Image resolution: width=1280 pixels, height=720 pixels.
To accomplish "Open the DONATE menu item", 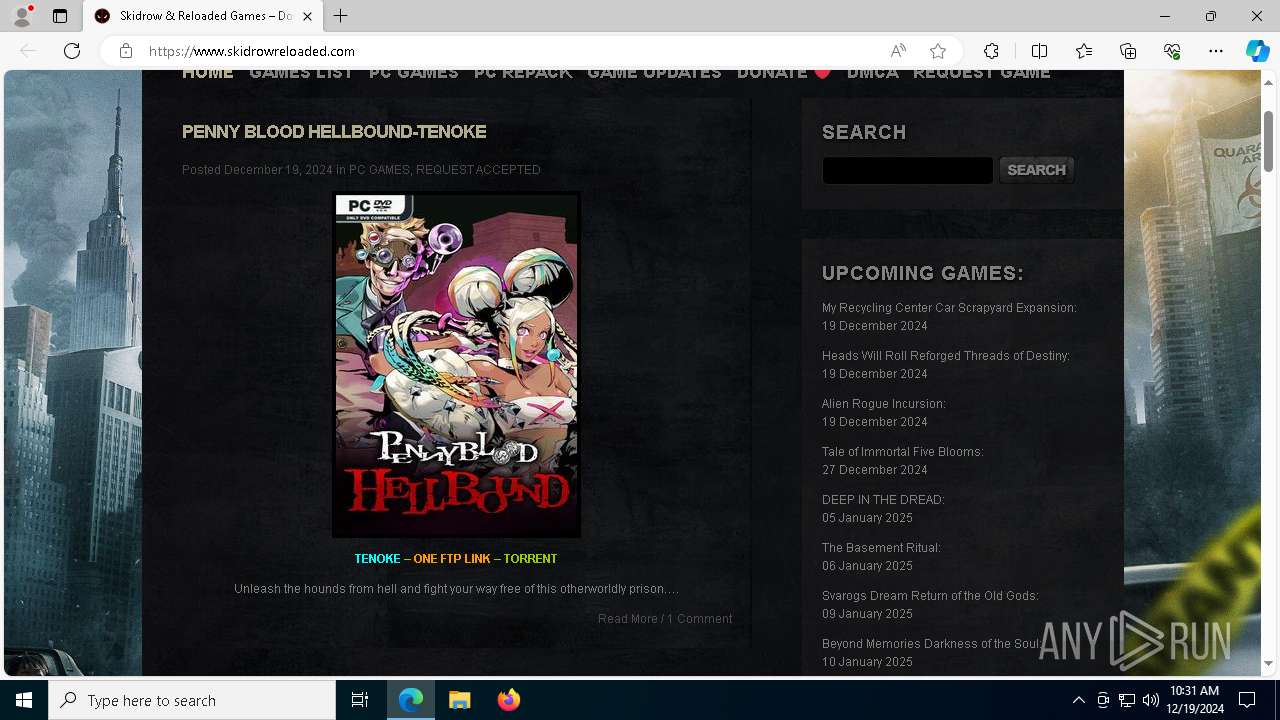I will pos(783,73).
